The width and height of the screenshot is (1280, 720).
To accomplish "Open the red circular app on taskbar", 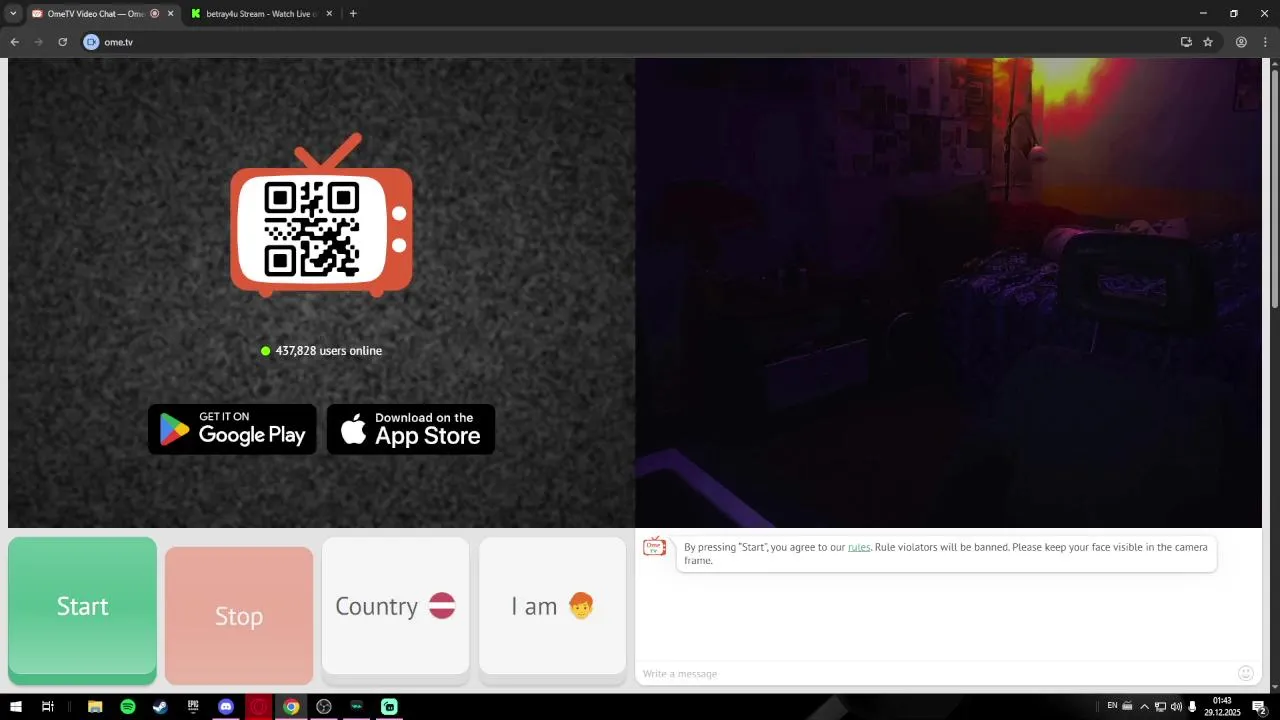I will pos(258,707).
